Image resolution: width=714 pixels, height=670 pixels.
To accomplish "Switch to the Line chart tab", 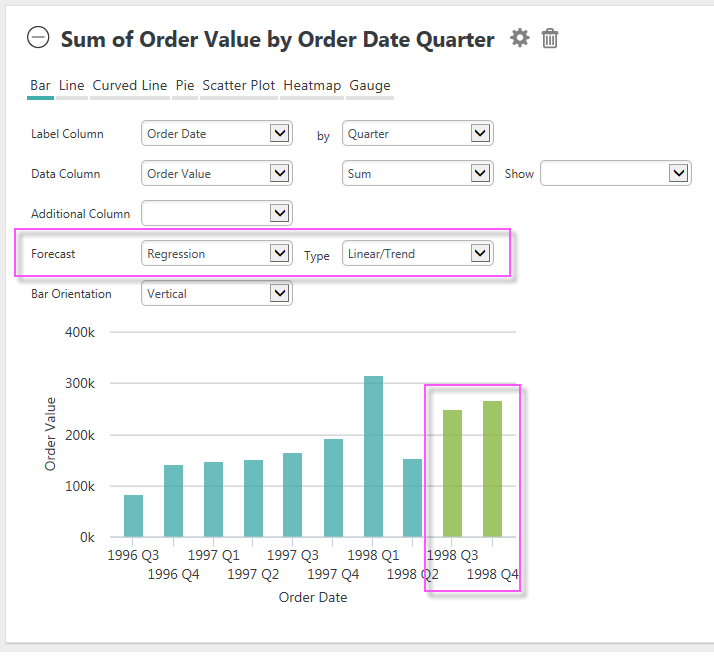I will point(71,86).
